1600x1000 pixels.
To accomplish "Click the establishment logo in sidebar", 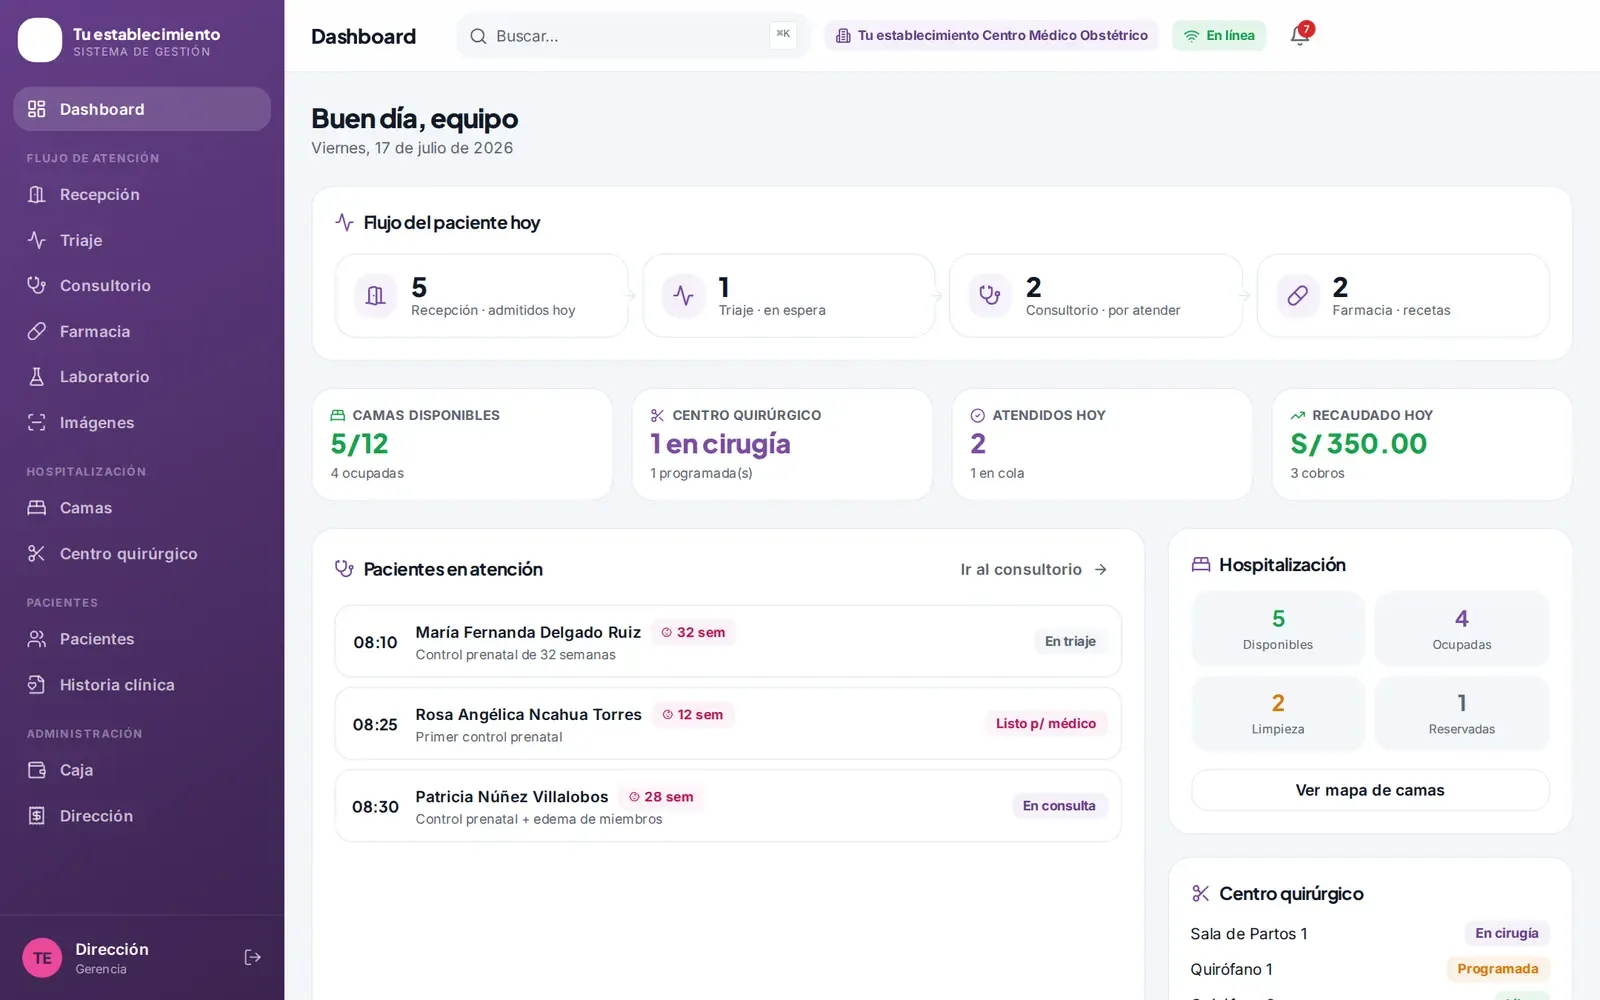I will (x=40, y=40).
